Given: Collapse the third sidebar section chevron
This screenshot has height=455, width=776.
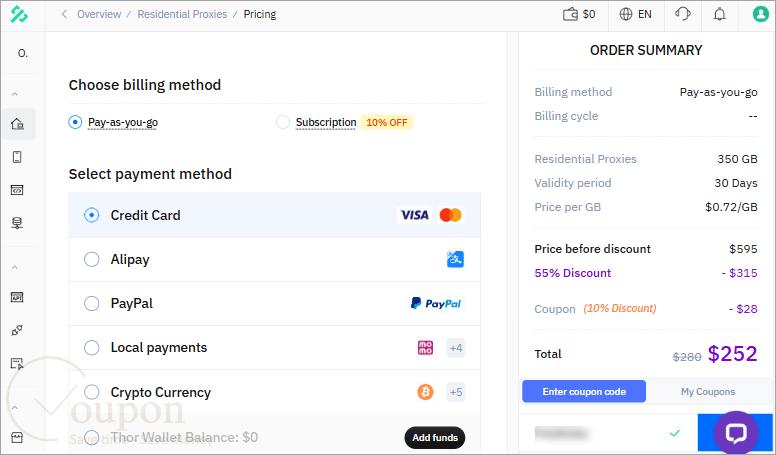Looking at the screenshot, I should 15,408.
